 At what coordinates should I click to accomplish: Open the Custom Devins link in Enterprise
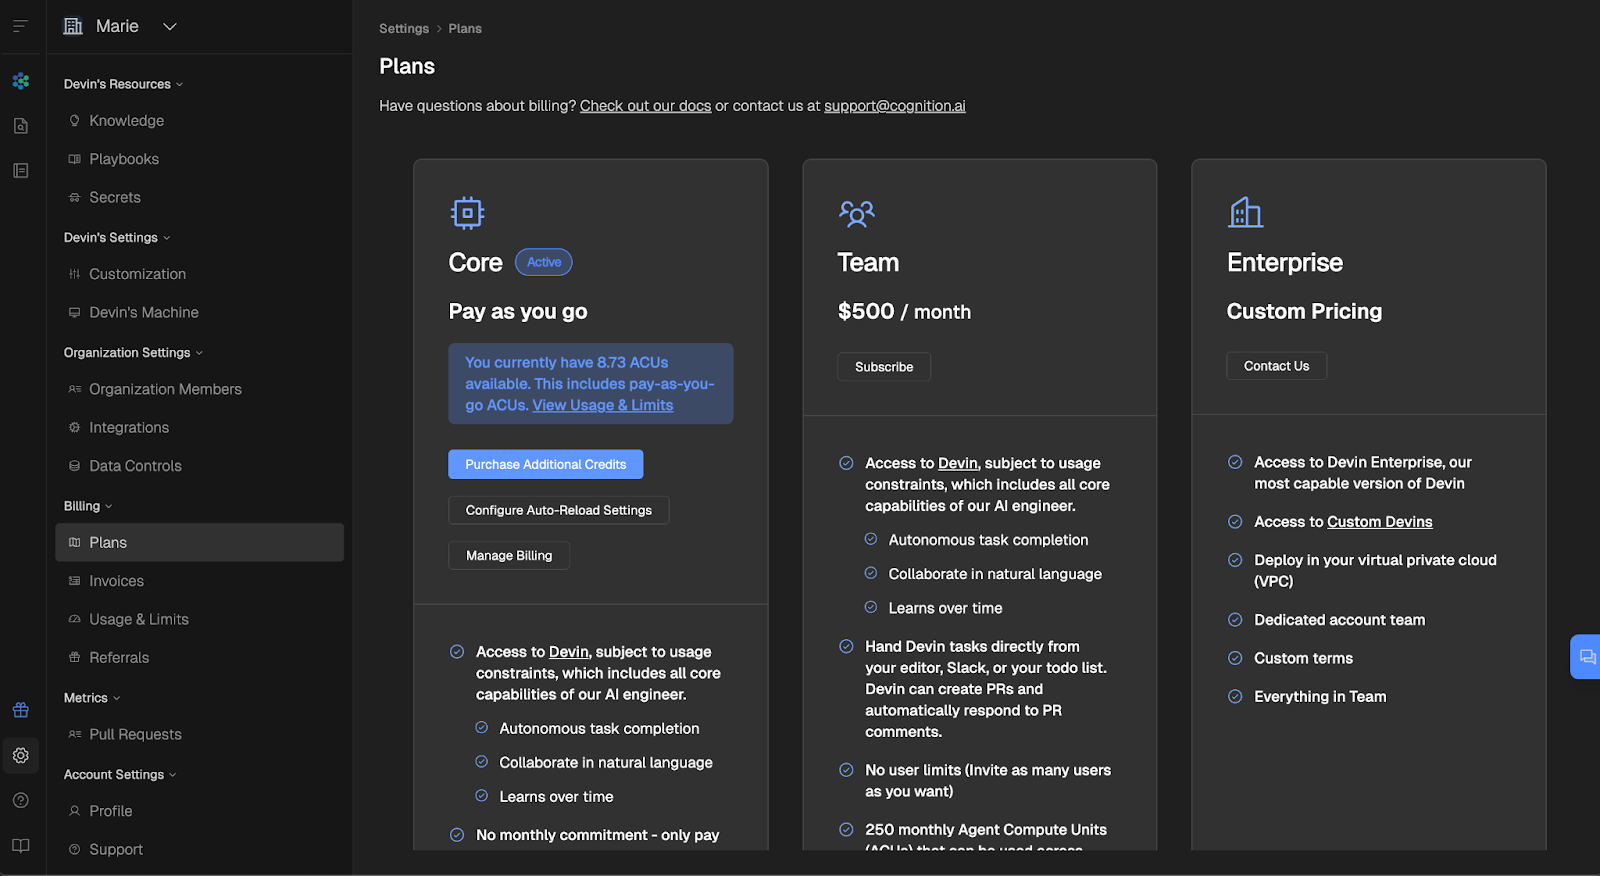(x=1380, y=522)
